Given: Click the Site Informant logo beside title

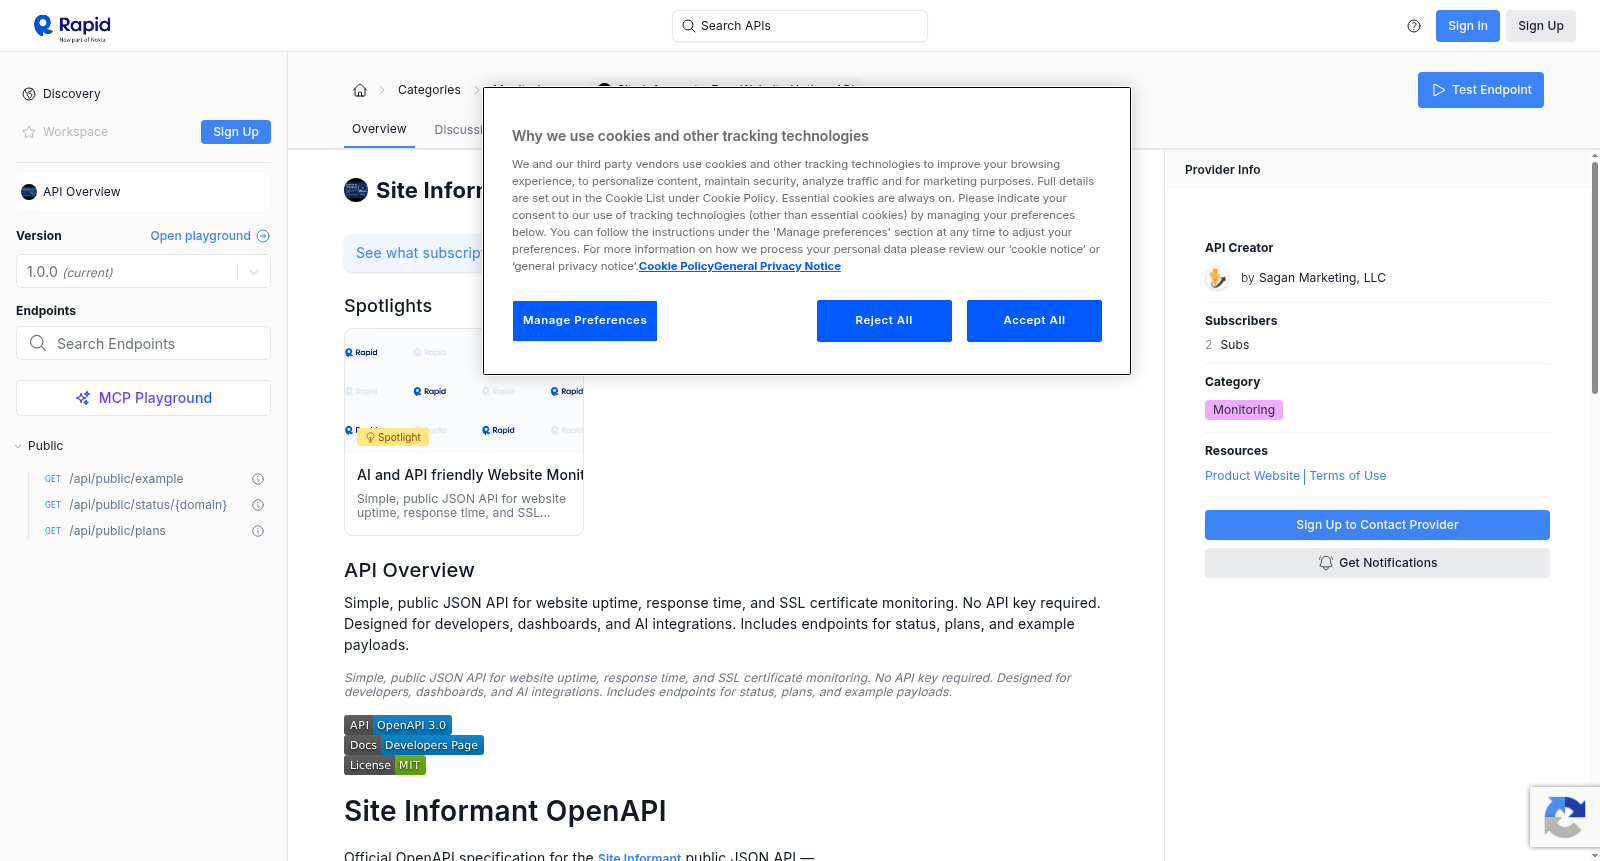Looking at the screenshot, I should [x=356, y=190].
